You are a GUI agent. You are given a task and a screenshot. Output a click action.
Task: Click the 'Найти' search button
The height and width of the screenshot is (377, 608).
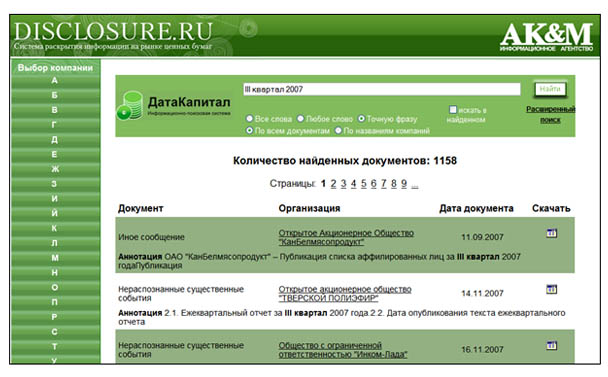coord(550,89)
